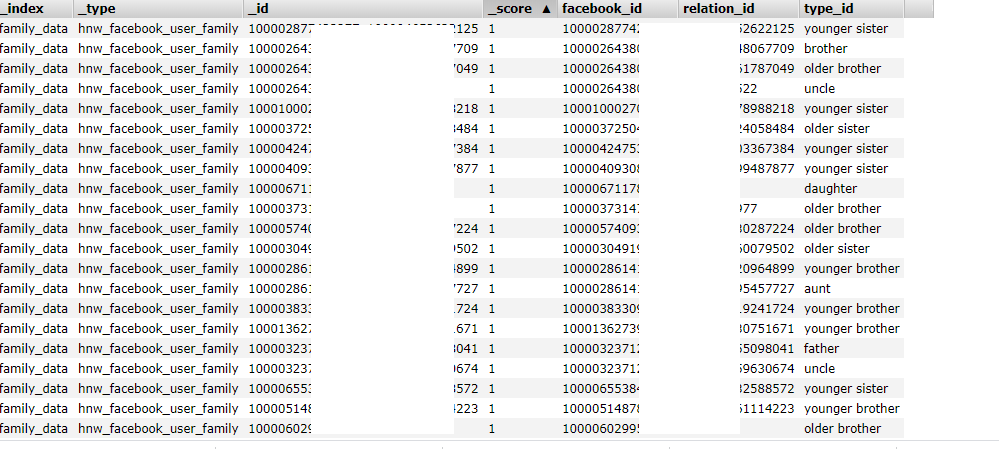
Task: Click the _index cell in the first row
Action: point(34,29)
